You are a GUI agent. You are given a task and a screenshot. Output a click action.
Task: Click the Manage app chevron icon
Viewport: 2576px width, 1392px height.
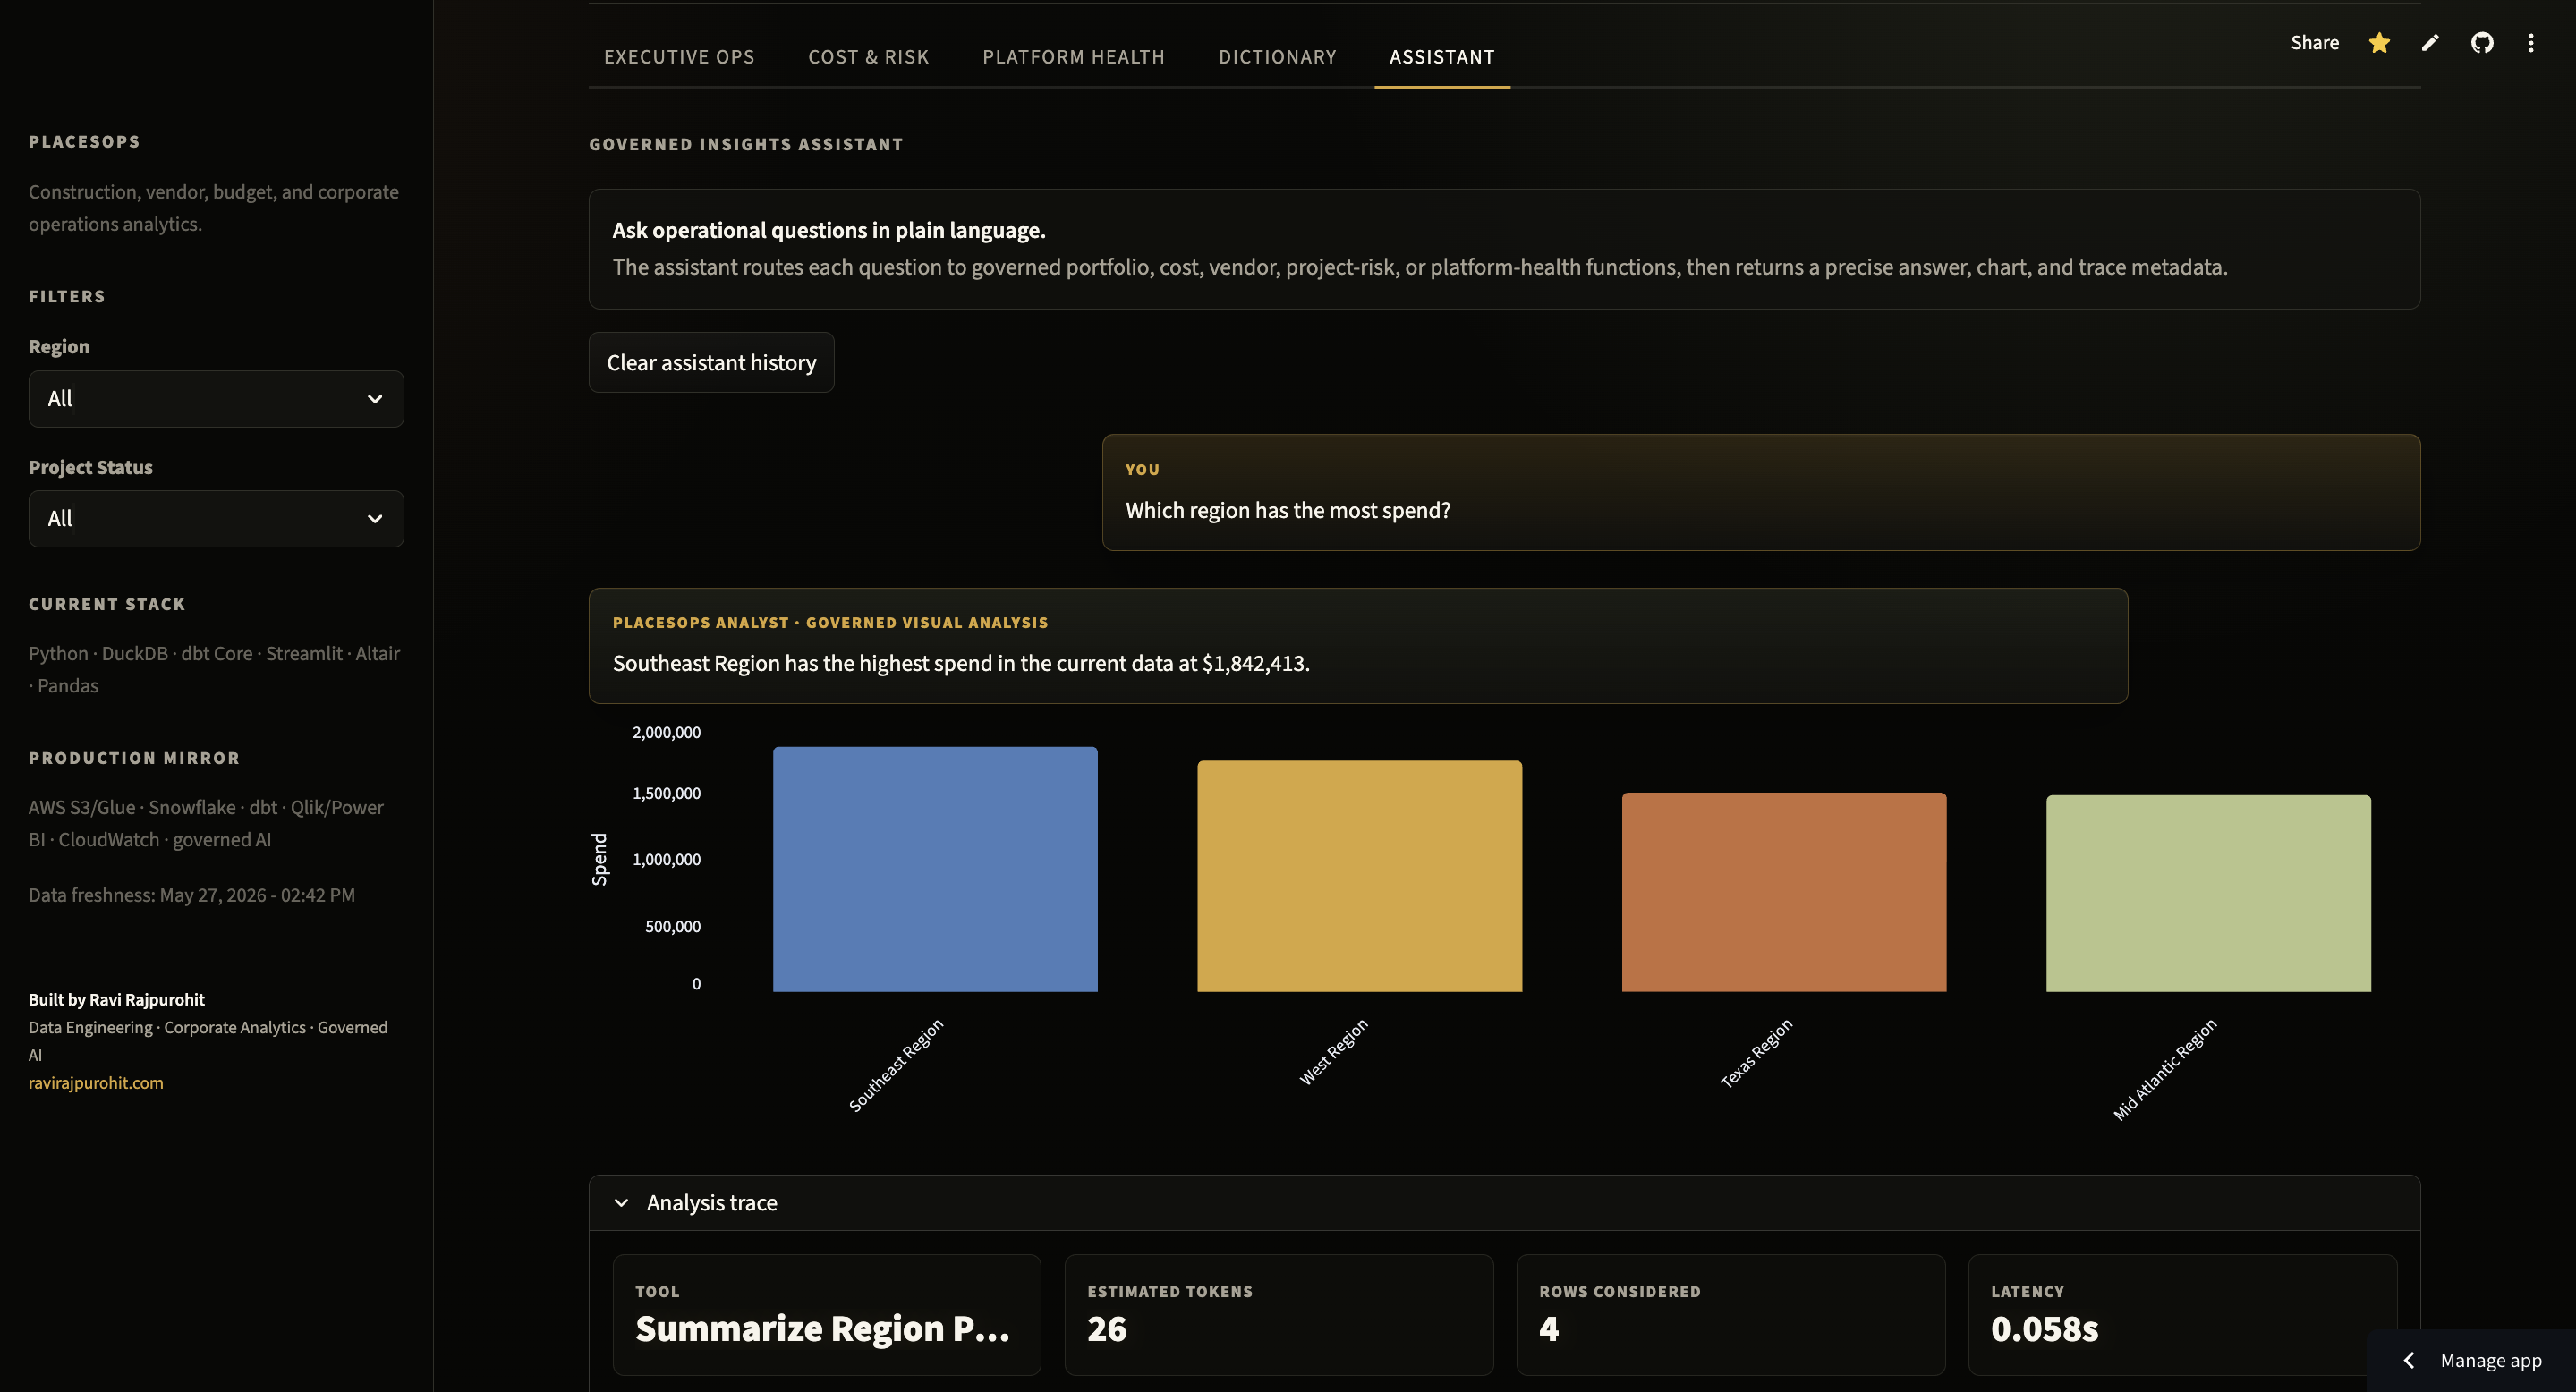(2409, 1360)
